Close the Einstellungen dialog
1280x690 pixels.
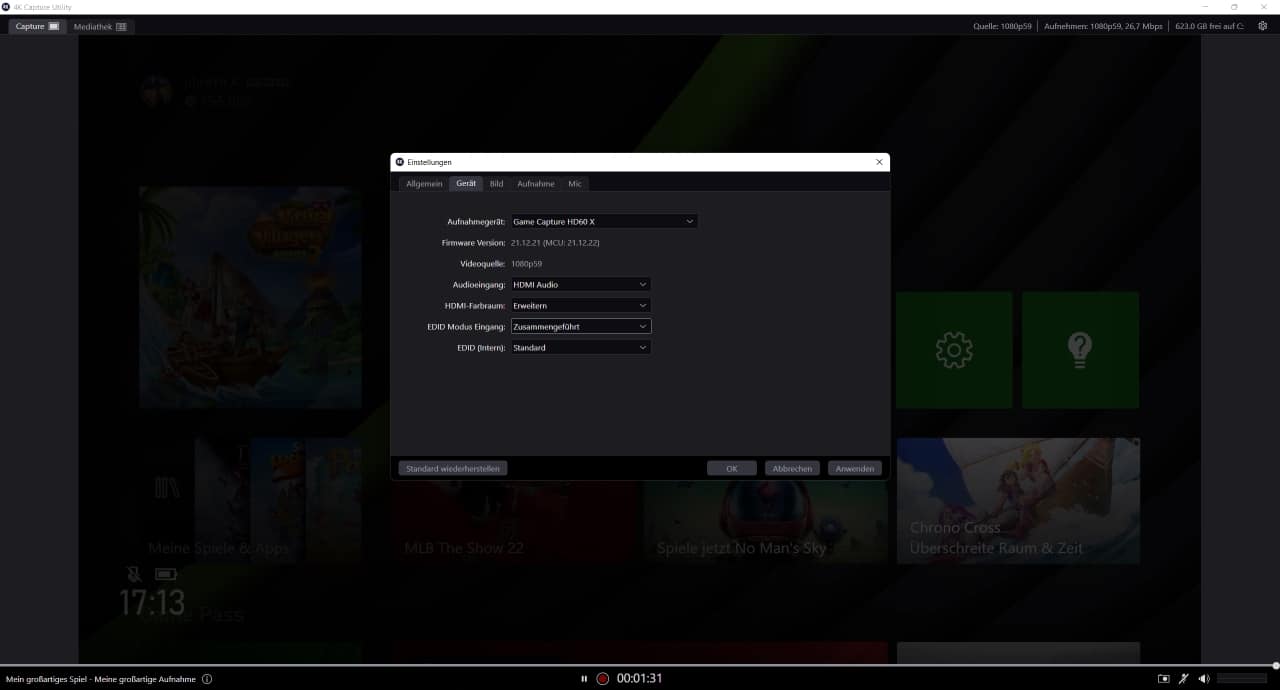[879, 162]
